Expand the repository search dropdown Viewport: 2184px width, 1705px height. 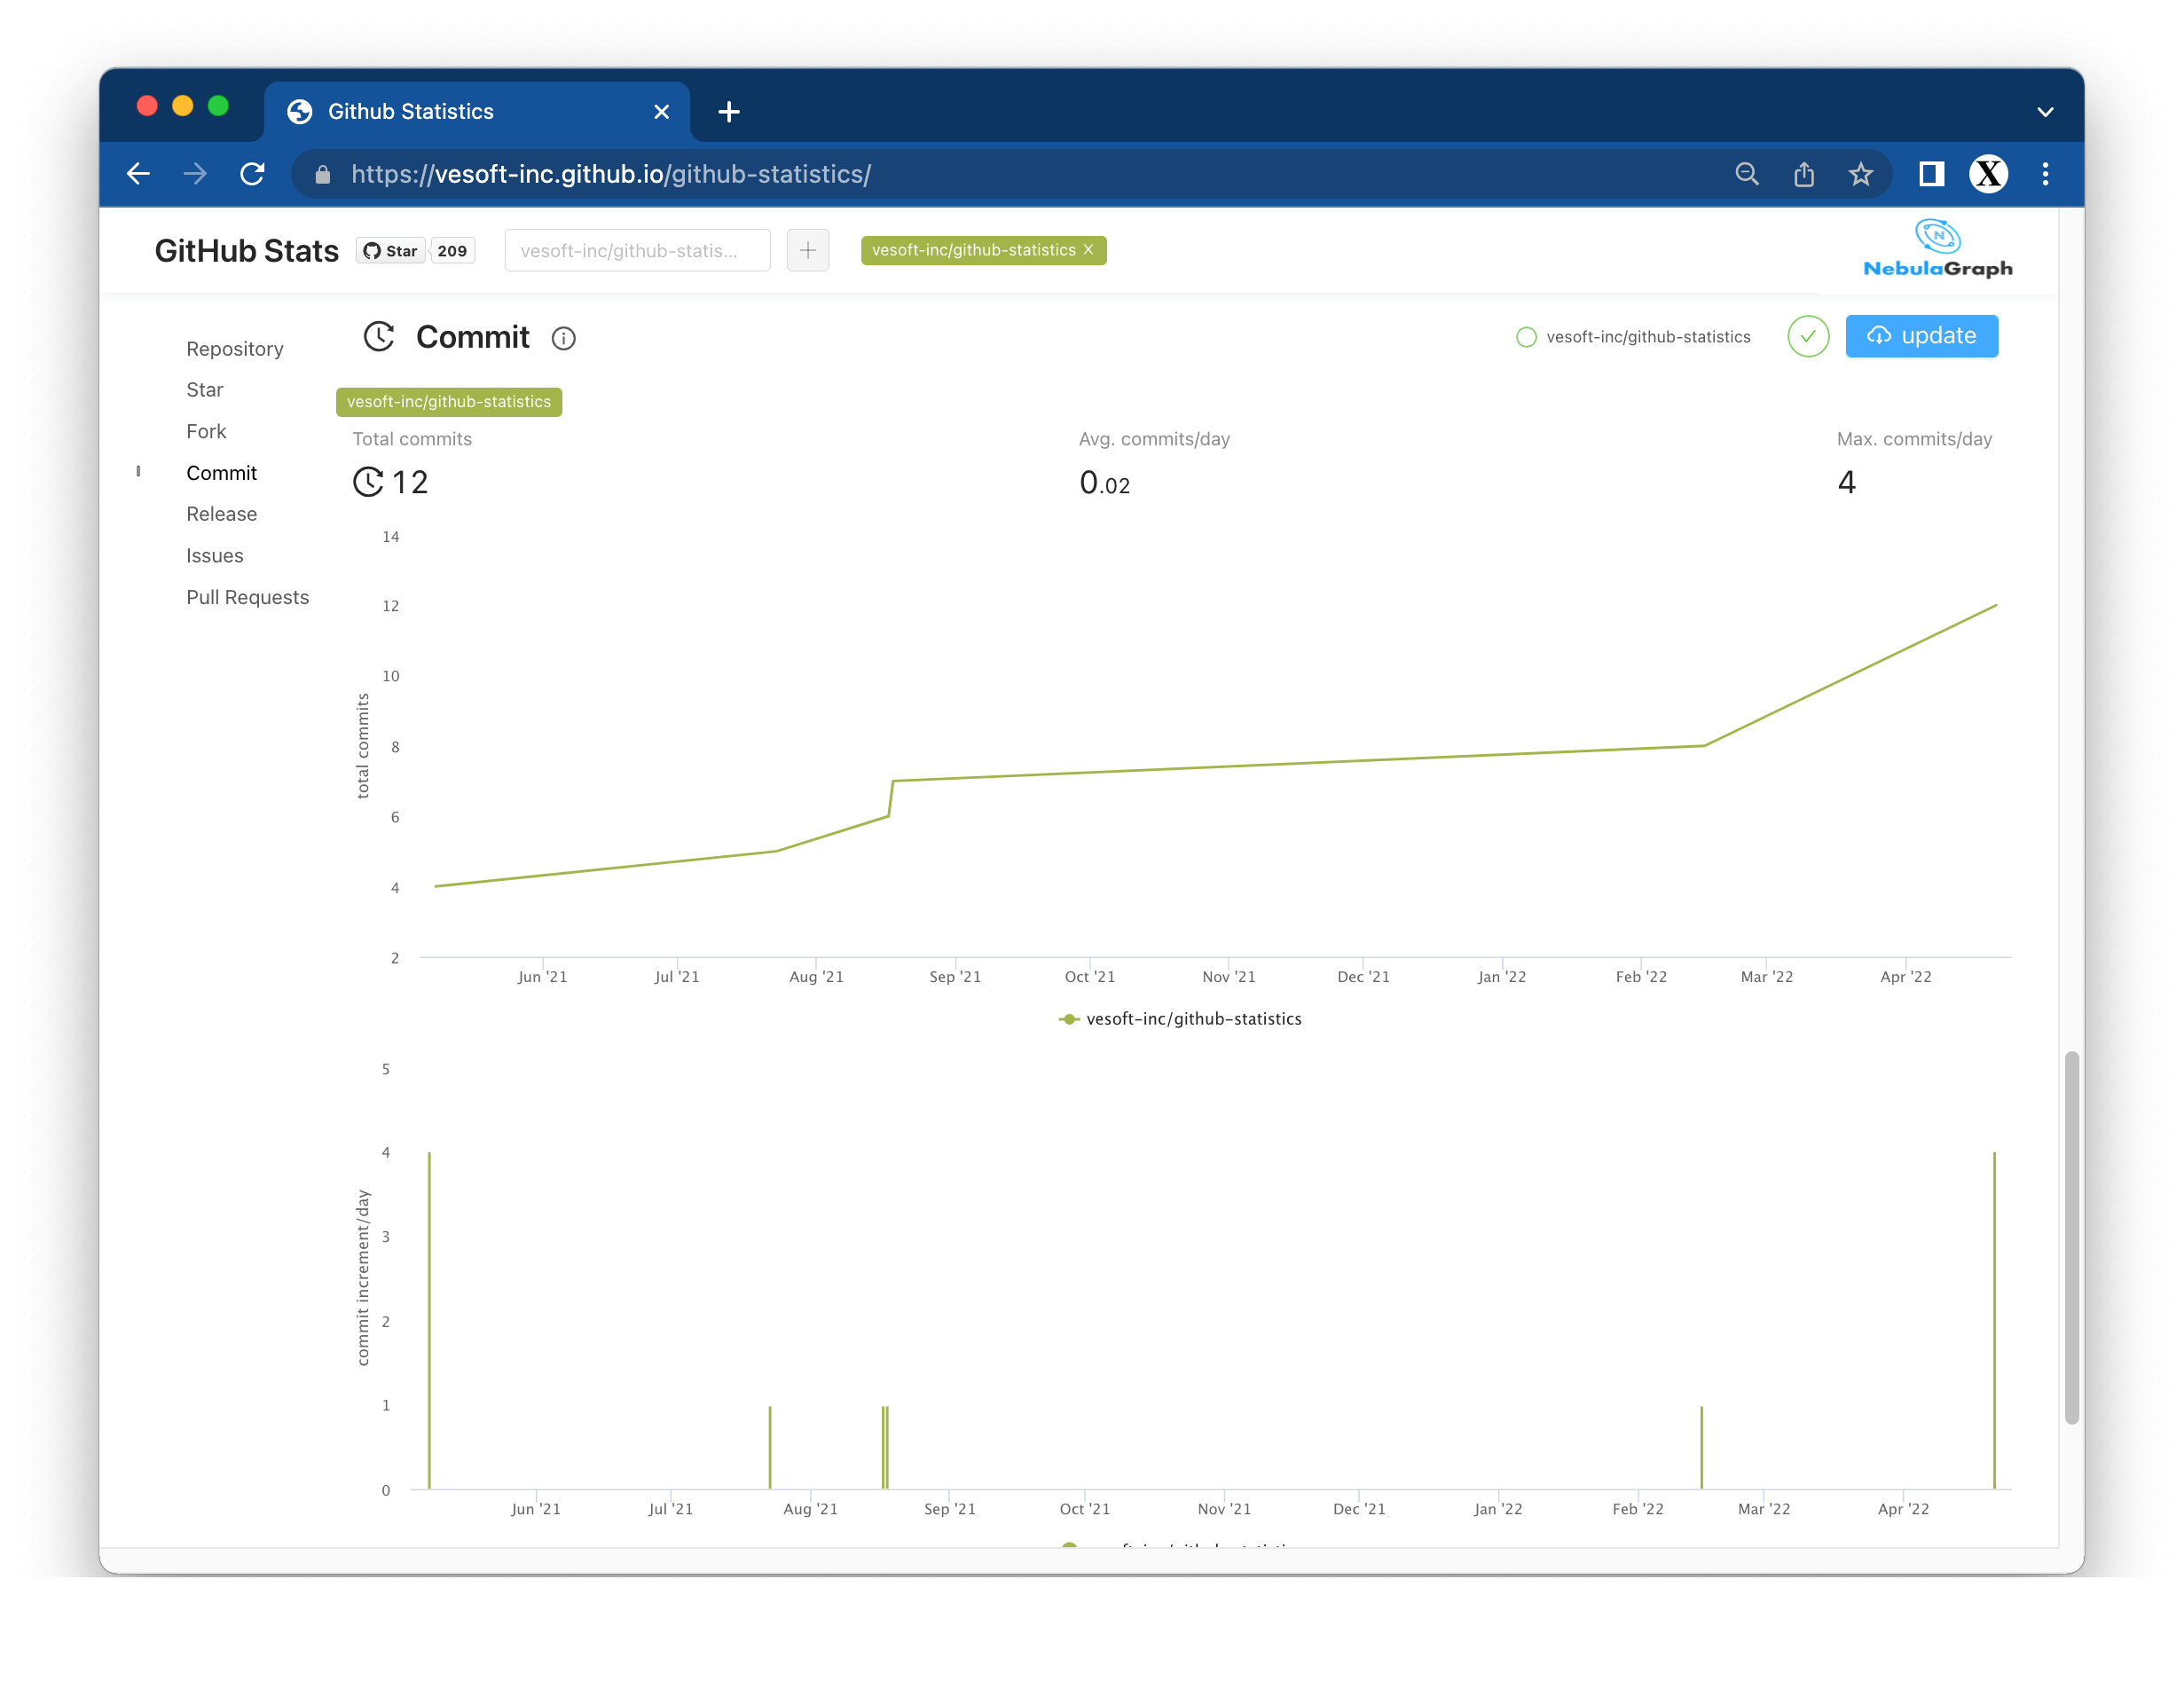pyautogui.click(x=634, y=250)
